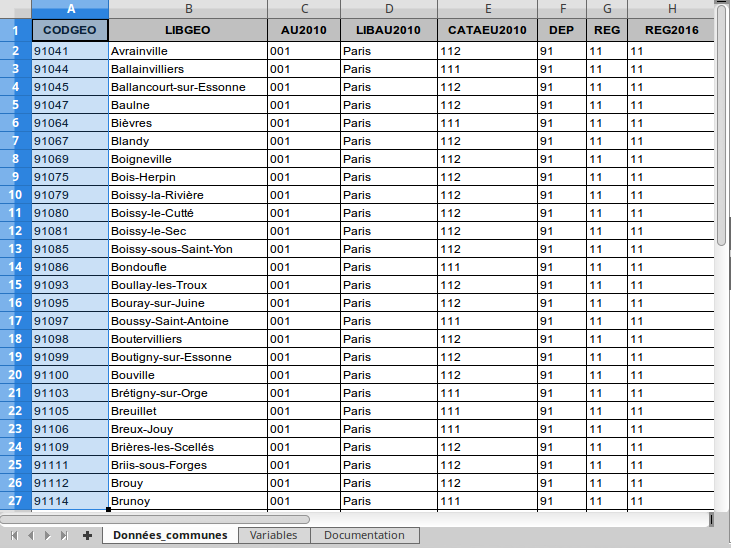
Task: Click the Select All corner box
Action: tap(15, 8)
